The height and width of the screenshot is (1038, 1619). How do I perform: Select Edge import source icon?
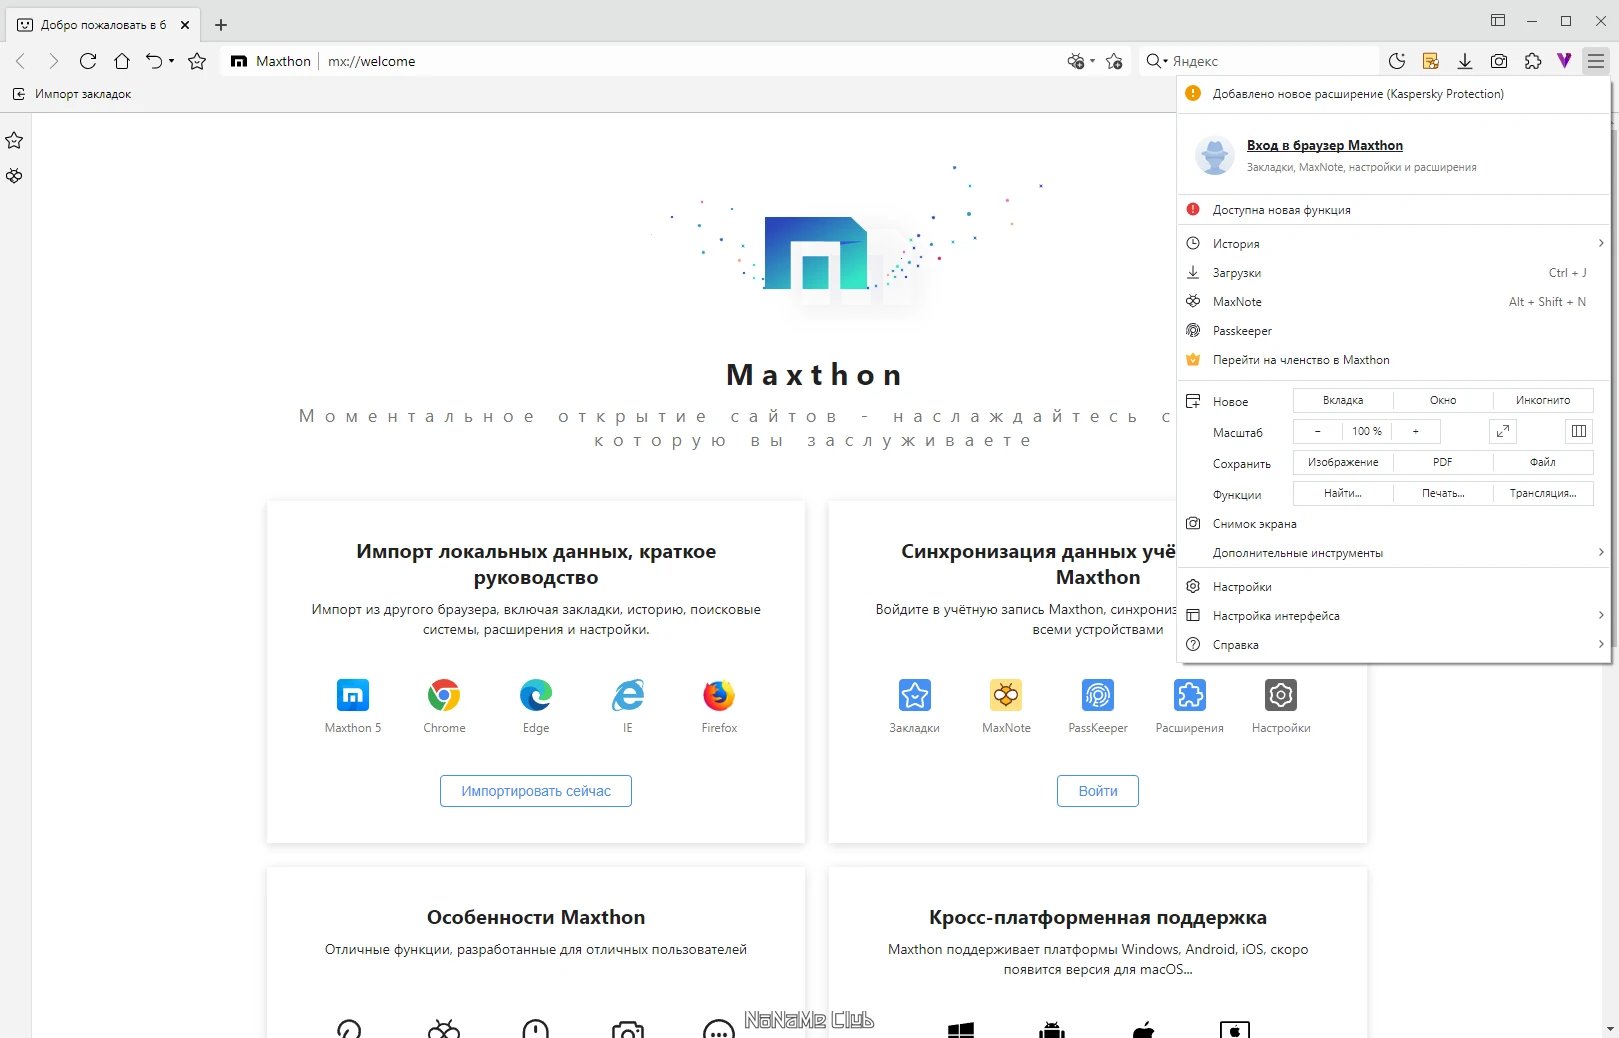[x=536, y=695]
